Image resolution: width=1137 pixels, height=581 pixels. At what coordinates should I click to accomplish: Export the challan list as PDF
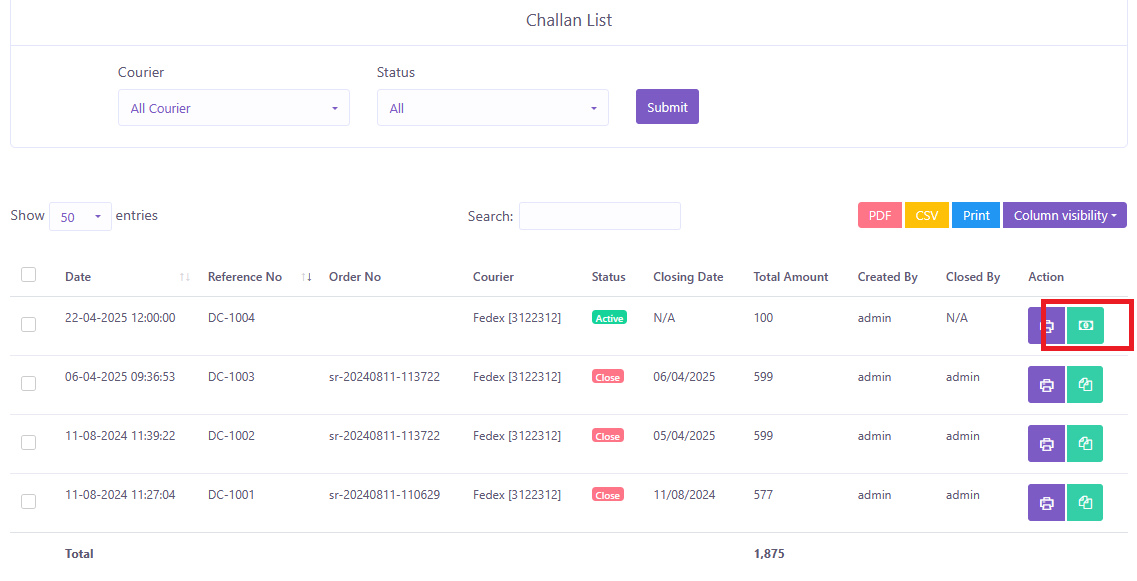click(x=879, y=216)
